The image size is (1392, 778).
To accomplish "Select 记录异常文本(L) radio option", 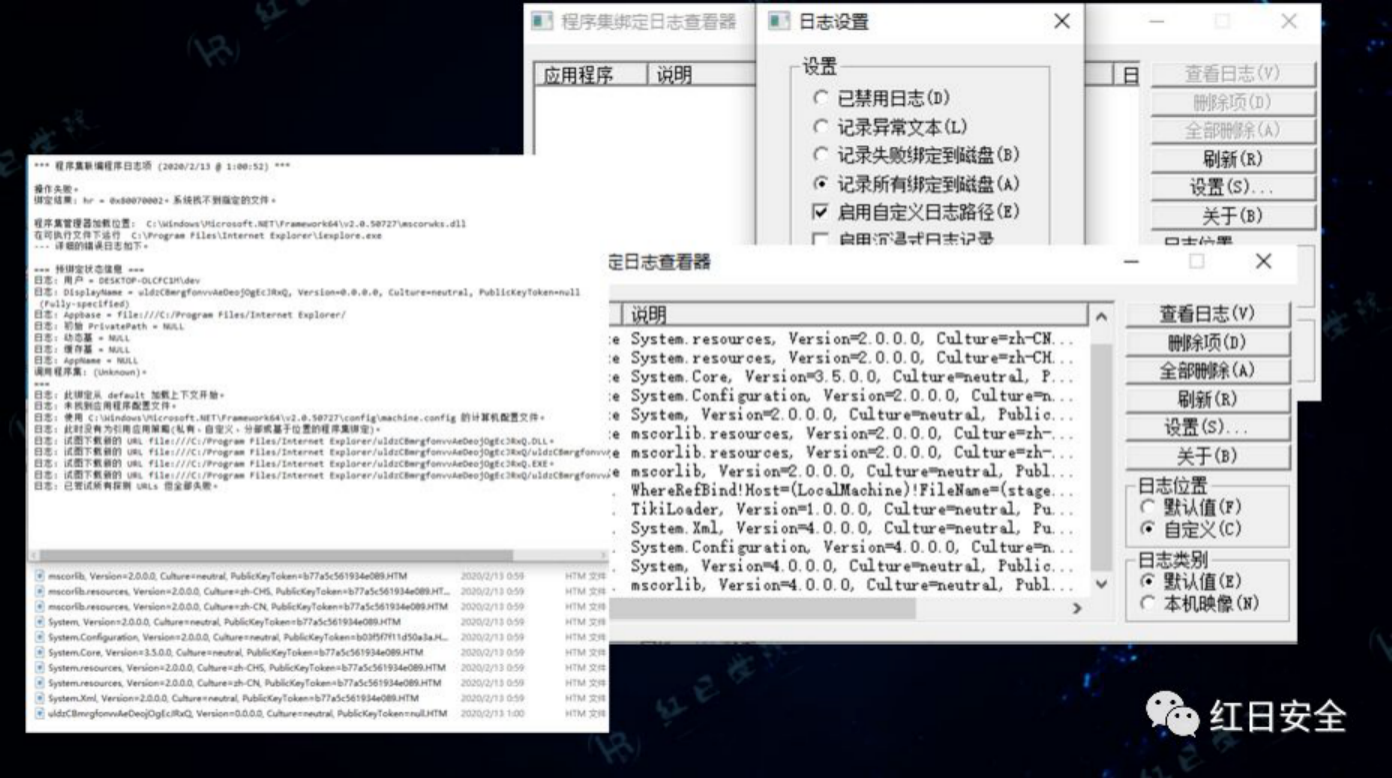I will 820,127.
